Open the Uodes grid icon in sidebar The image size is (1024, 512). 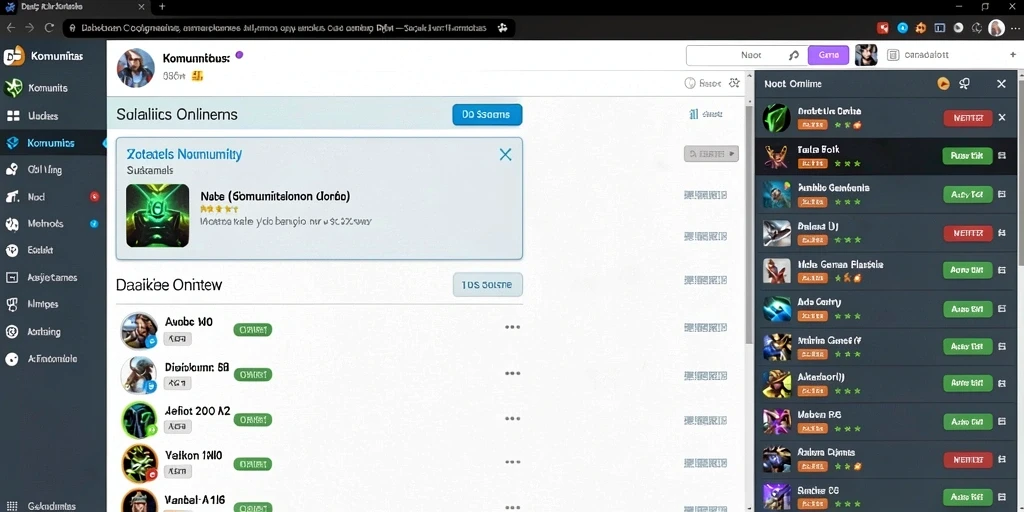12,116
